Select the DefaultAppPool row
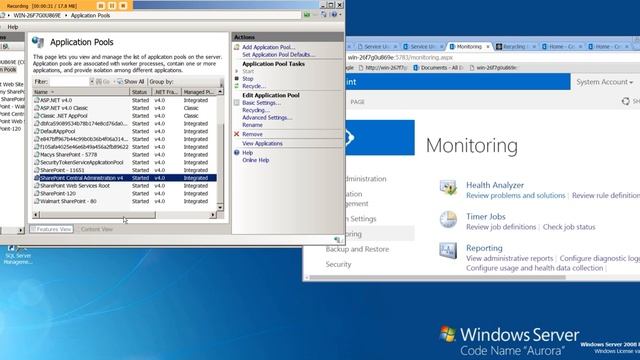Screen dimensions: 640x360 click(124, 131)
